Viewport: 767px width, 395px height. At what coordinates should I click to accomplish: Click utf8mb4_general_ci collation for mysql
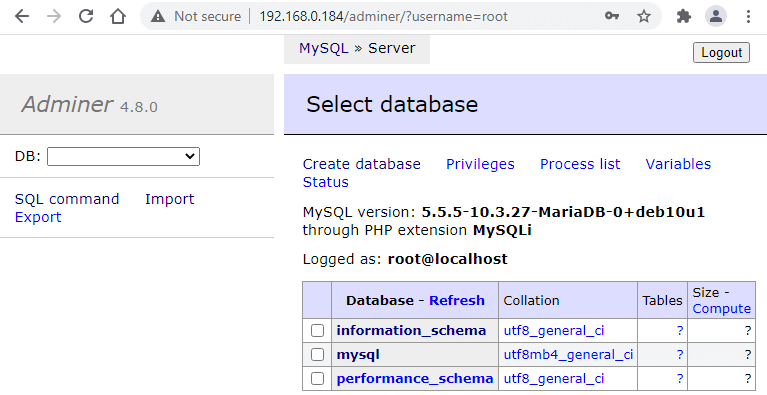(x=568, y=354)
